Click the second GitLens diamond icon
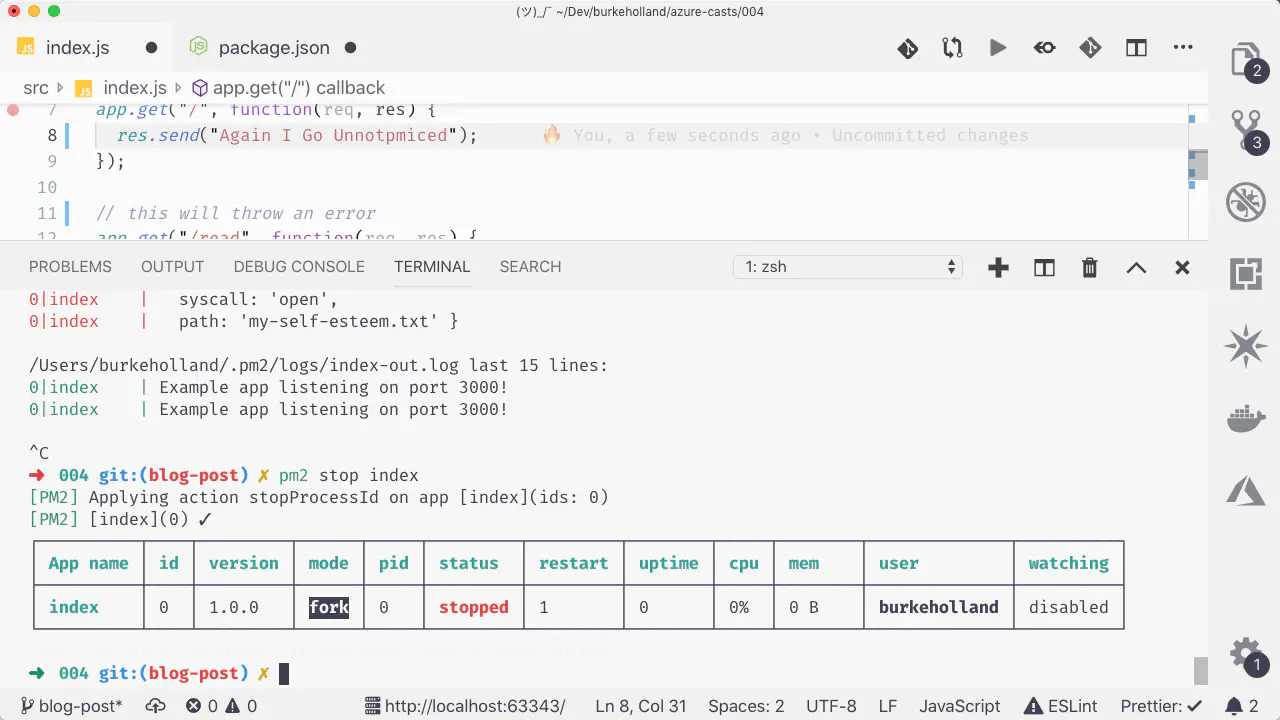Screen dimensions: 1280x720 coord(1090,47)
